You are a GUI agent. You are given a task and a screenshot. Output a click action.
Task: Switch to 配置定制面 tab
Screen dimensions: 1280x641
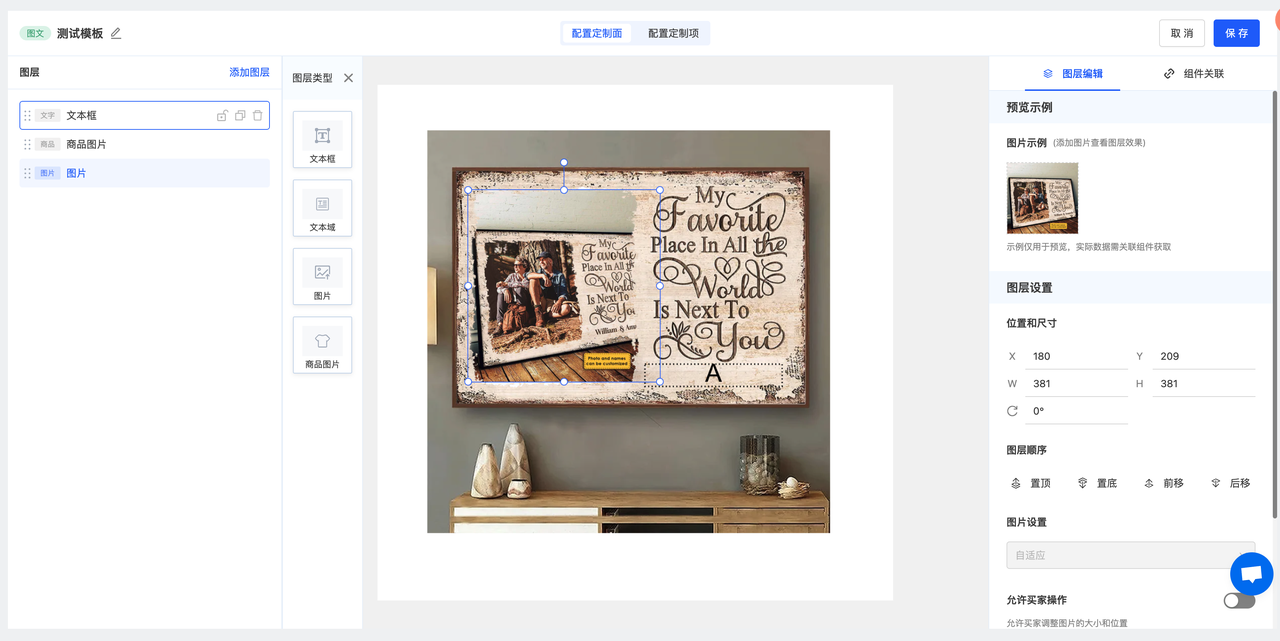tap(597, 33)
